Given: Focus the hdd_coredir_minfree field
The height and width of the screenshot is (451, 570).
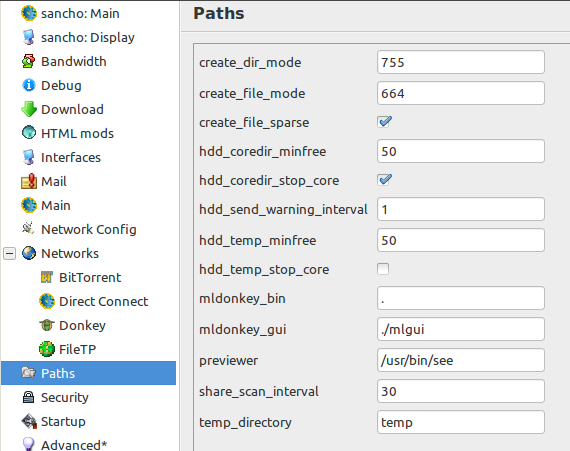Looking at the screenshot, I should [461, 151].
